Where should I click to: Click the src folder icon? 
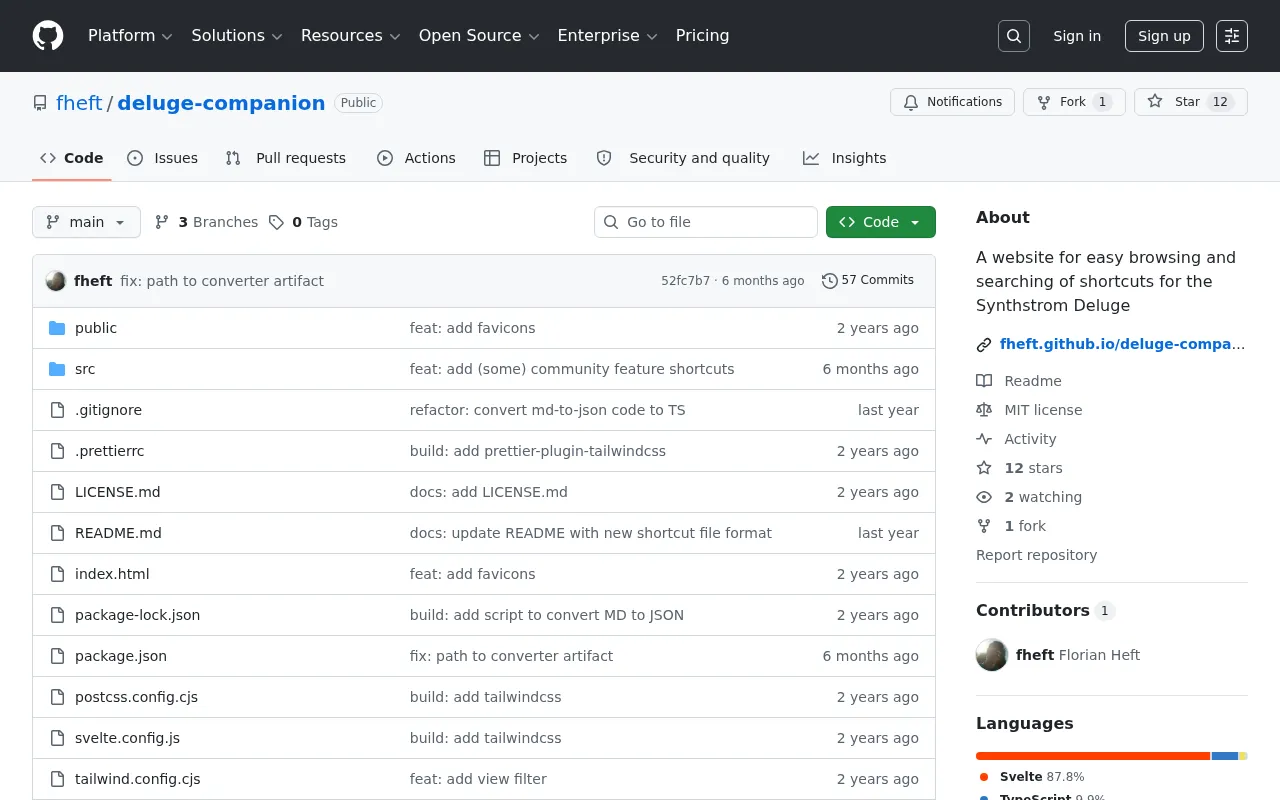pos(57,369)
